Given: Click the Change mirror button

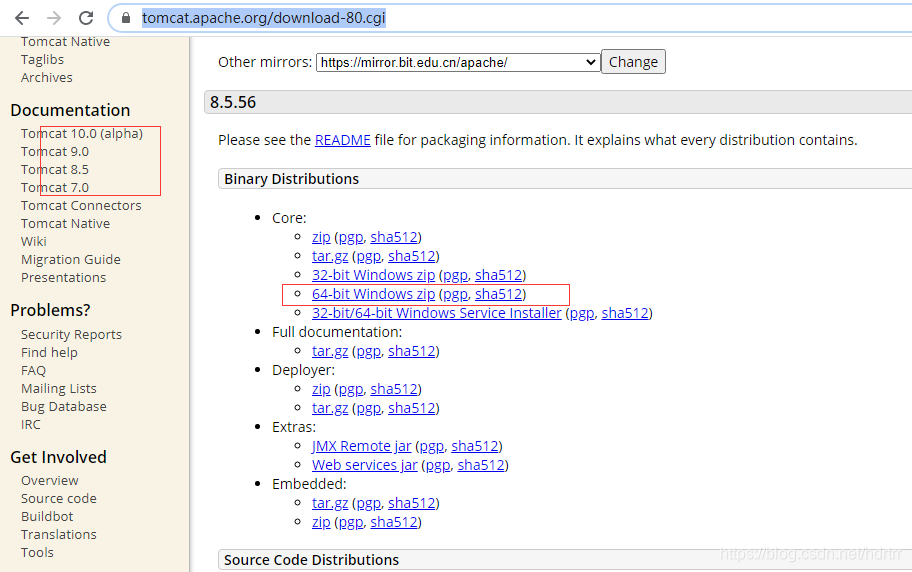Looking at the screenshot, I should click(x=633, y=62).
